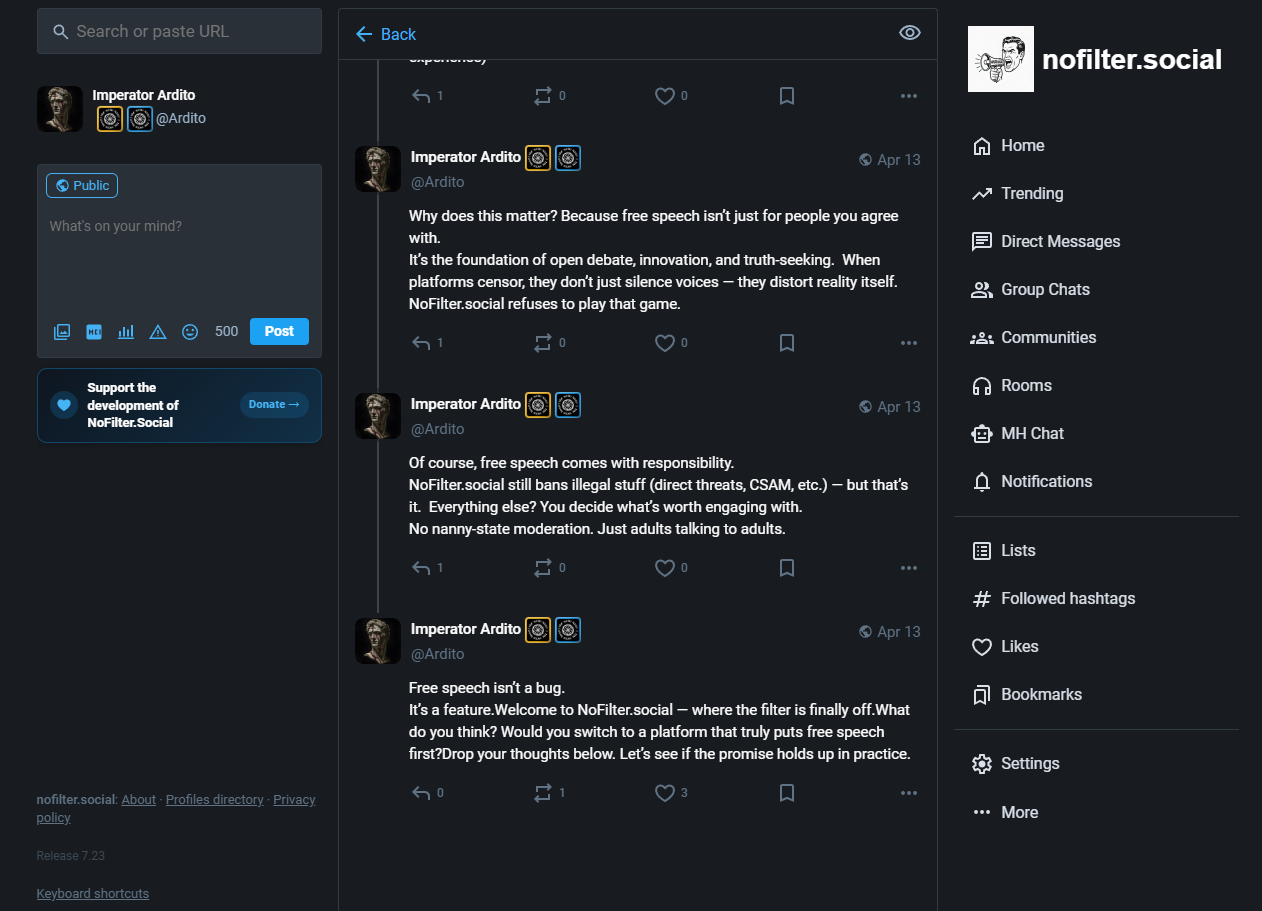This screenshot has height=911, width=1262.
Task: Bookmark the 'Why does this matter?' post
Action: 787,343
